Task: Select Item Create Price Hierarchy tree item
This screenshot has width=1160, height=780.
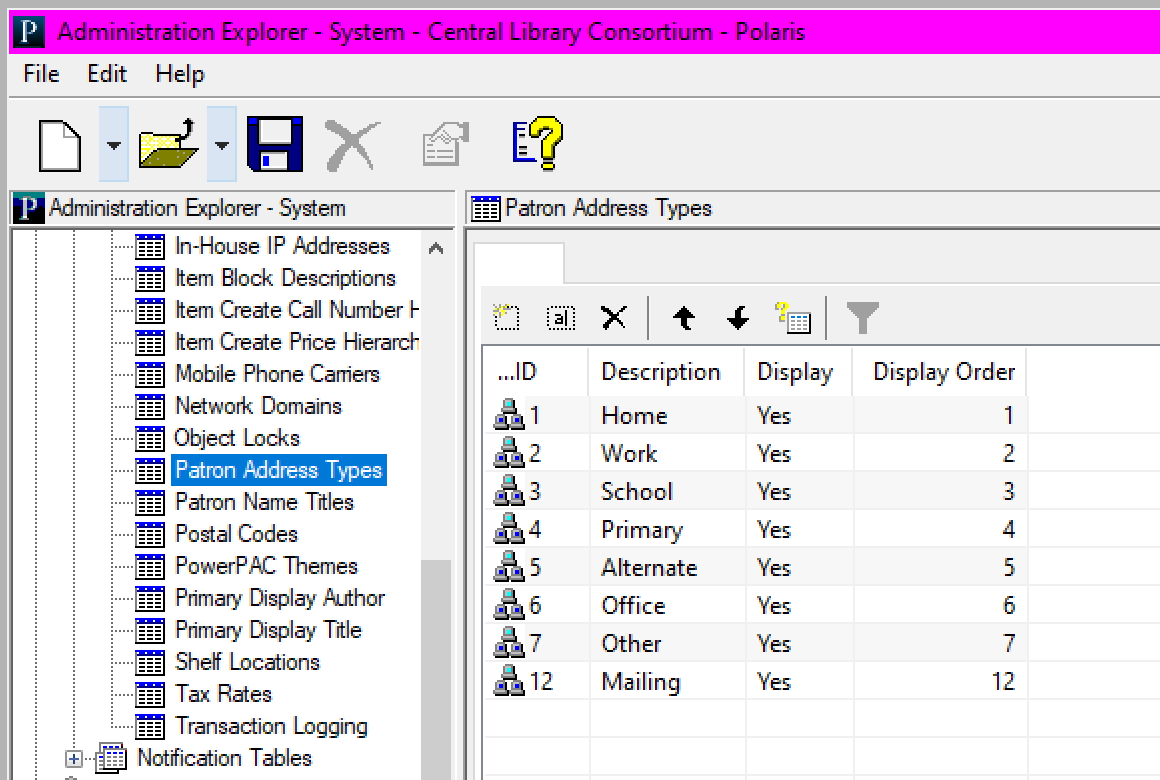Action: (x=297, y=342)
